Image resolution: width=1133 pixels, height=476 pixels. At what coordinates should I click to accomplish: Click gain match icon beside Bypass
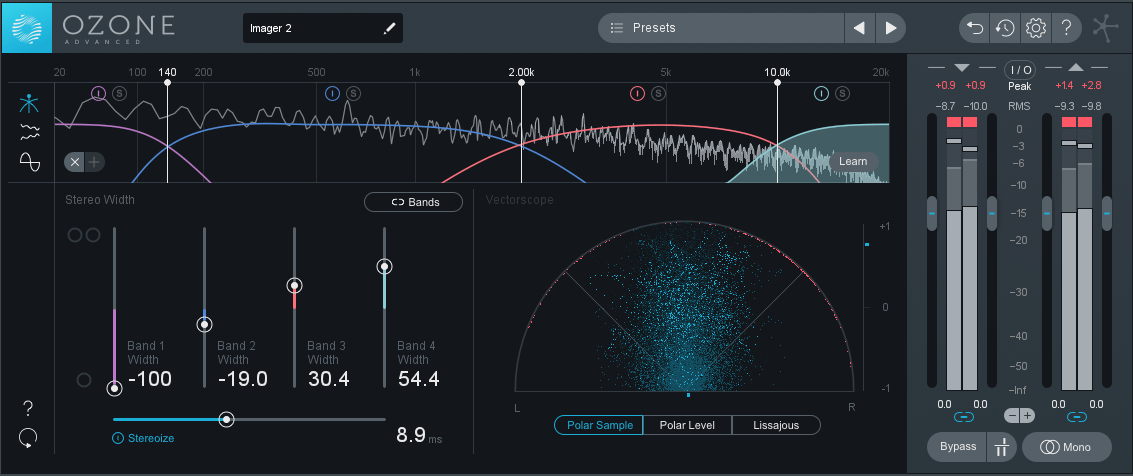[x=1001, y=446]
